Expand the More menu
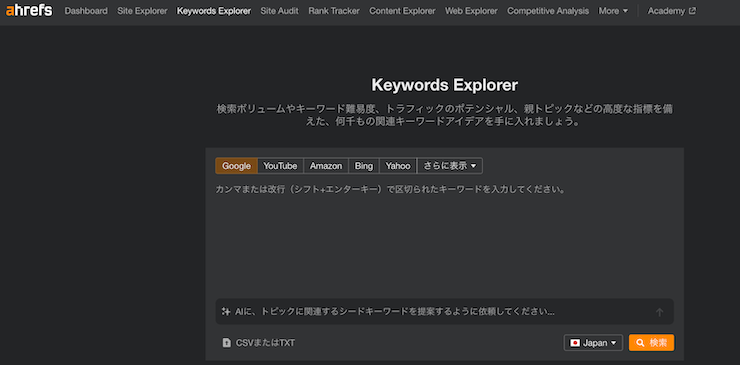 click(x=613, y=11)
